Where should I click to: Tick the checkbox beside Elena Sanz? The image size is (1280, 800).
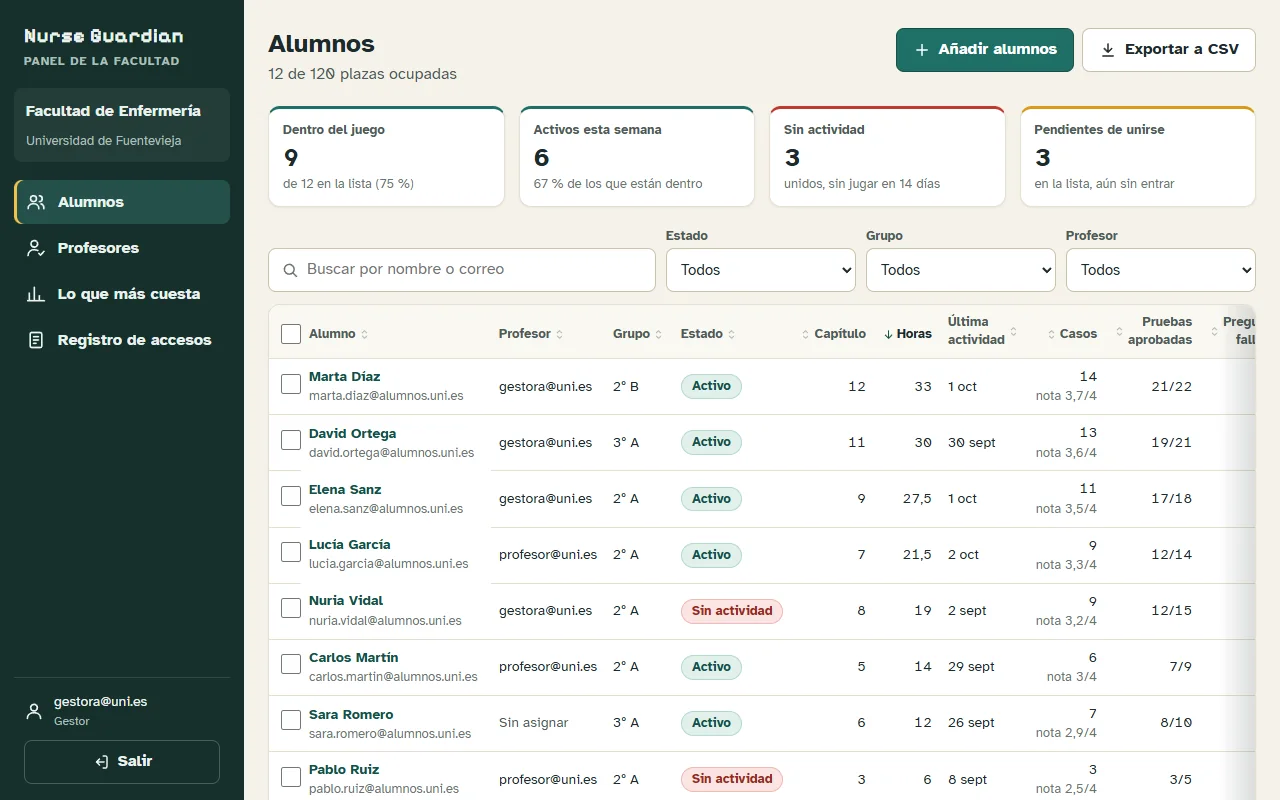[x=291, y=496]
